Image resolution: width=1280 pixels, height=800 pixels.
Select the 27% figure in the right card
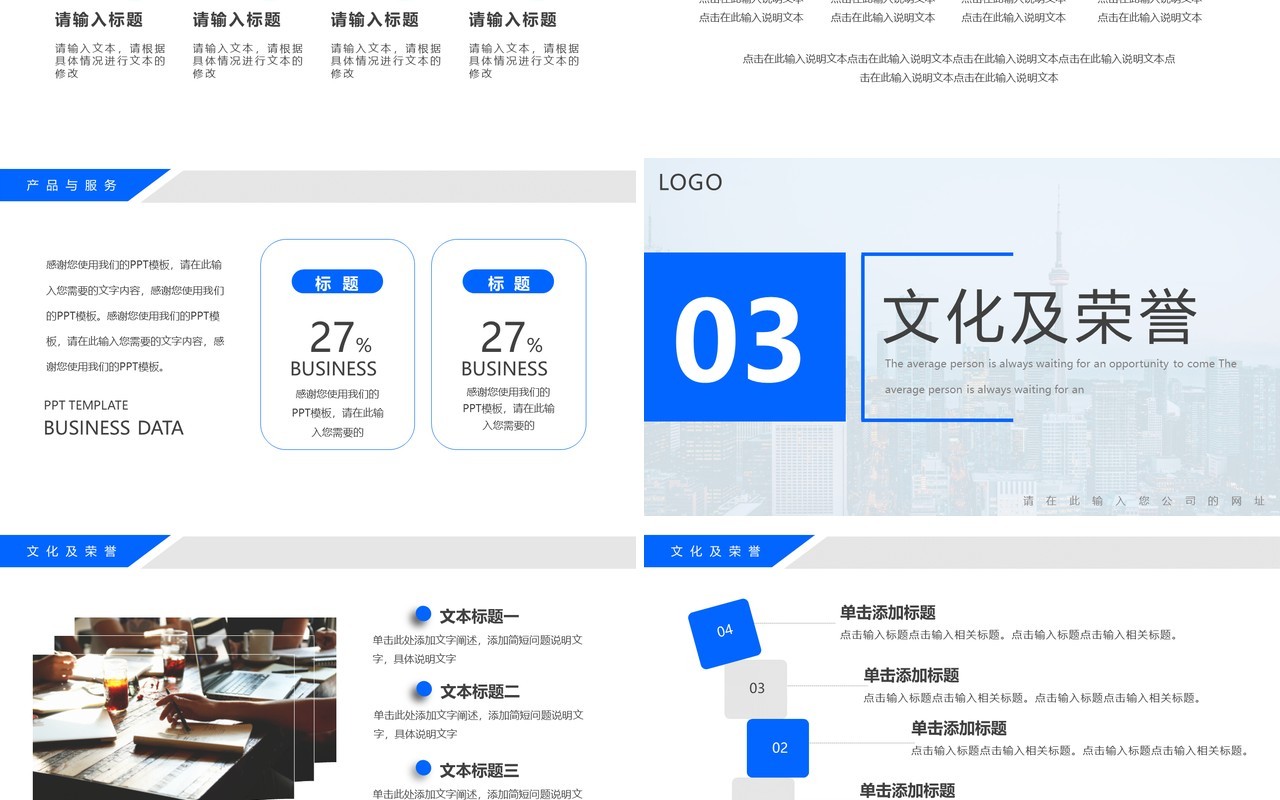pos(511,338)
